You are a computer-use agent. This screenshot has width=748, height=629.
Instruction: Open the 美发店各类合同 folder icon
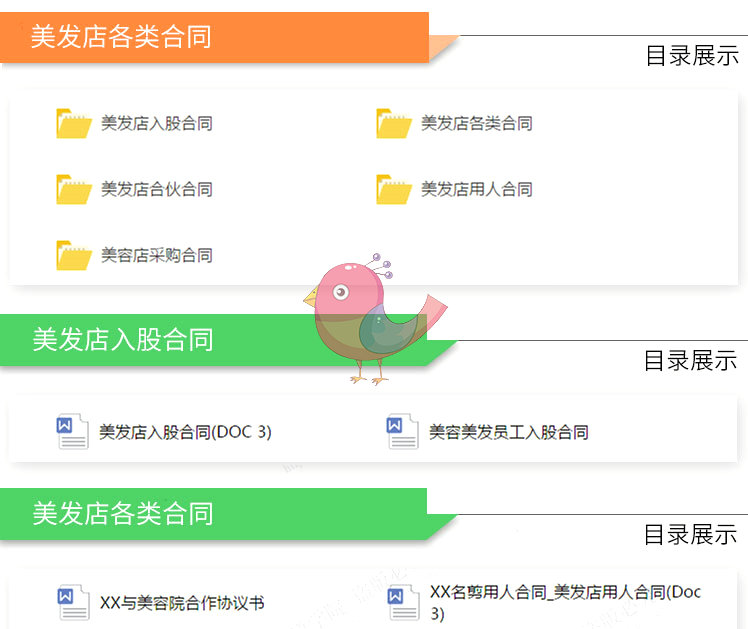click(x=394, y=124)
